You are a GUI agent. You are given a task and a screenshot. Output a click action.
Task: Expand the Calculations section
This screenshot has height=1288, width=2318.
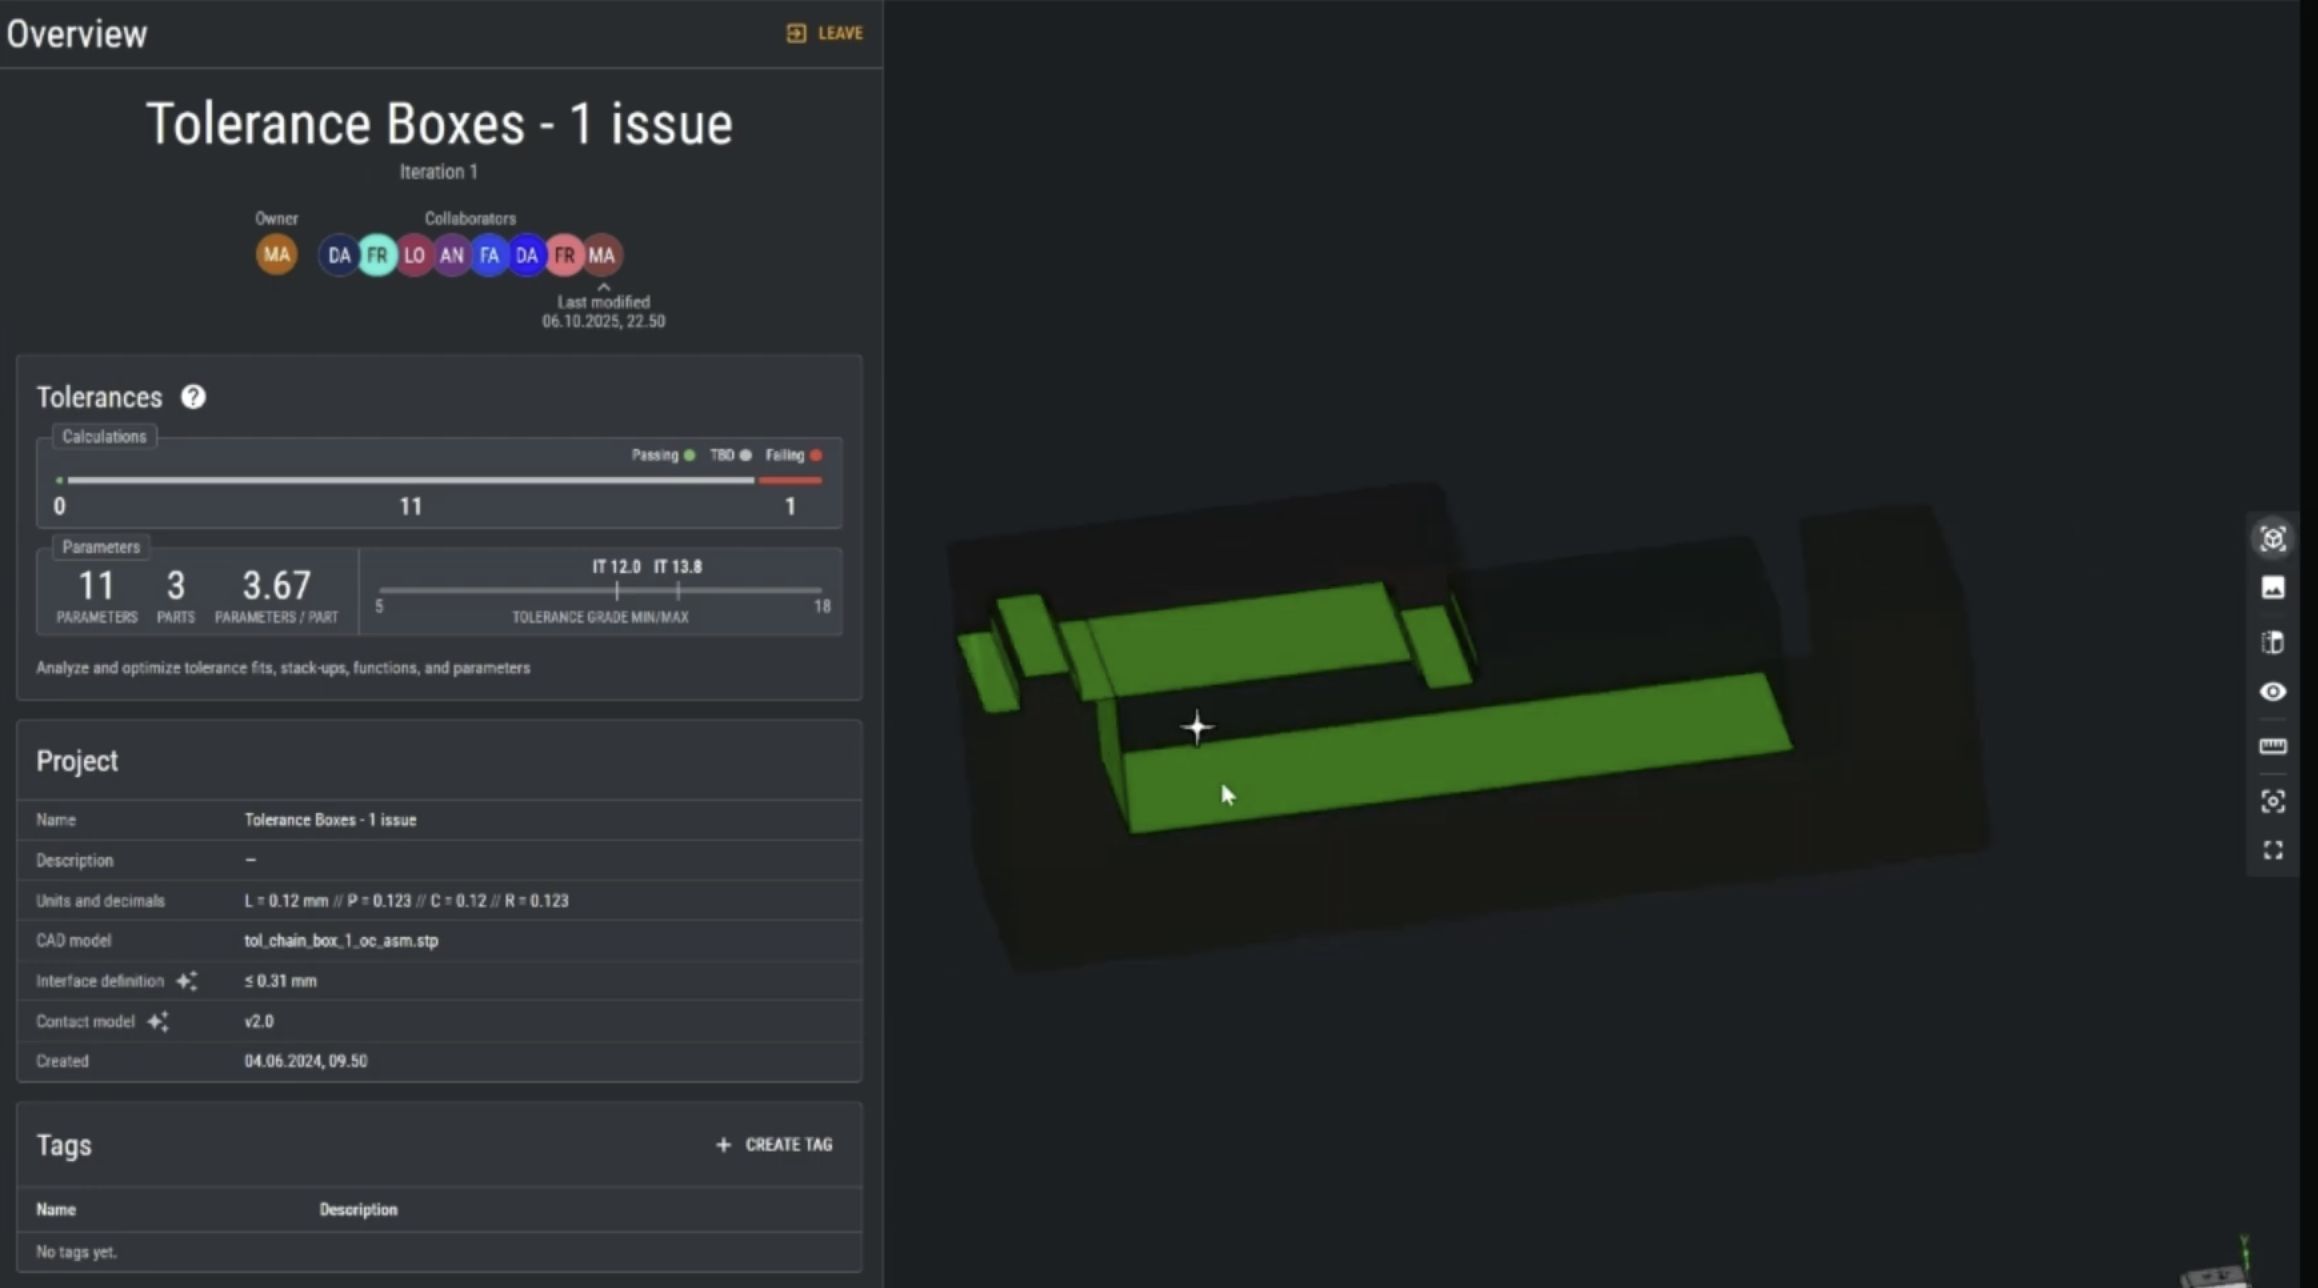point(104,436)
